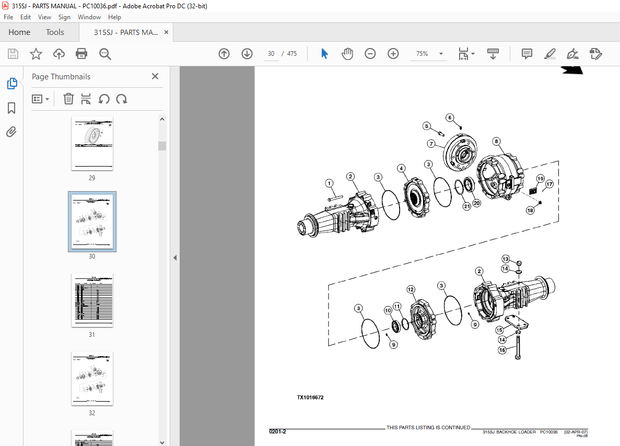Open the Sign menu
The width and height of the screenshot is (620, 446).
64,17
